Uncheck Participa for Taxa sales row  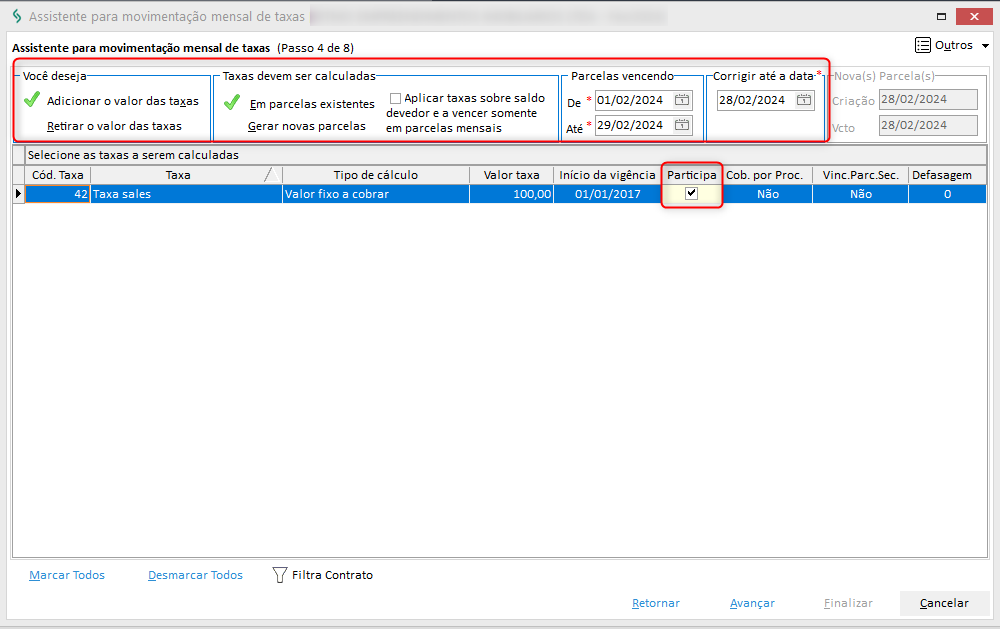pos(691,194)
